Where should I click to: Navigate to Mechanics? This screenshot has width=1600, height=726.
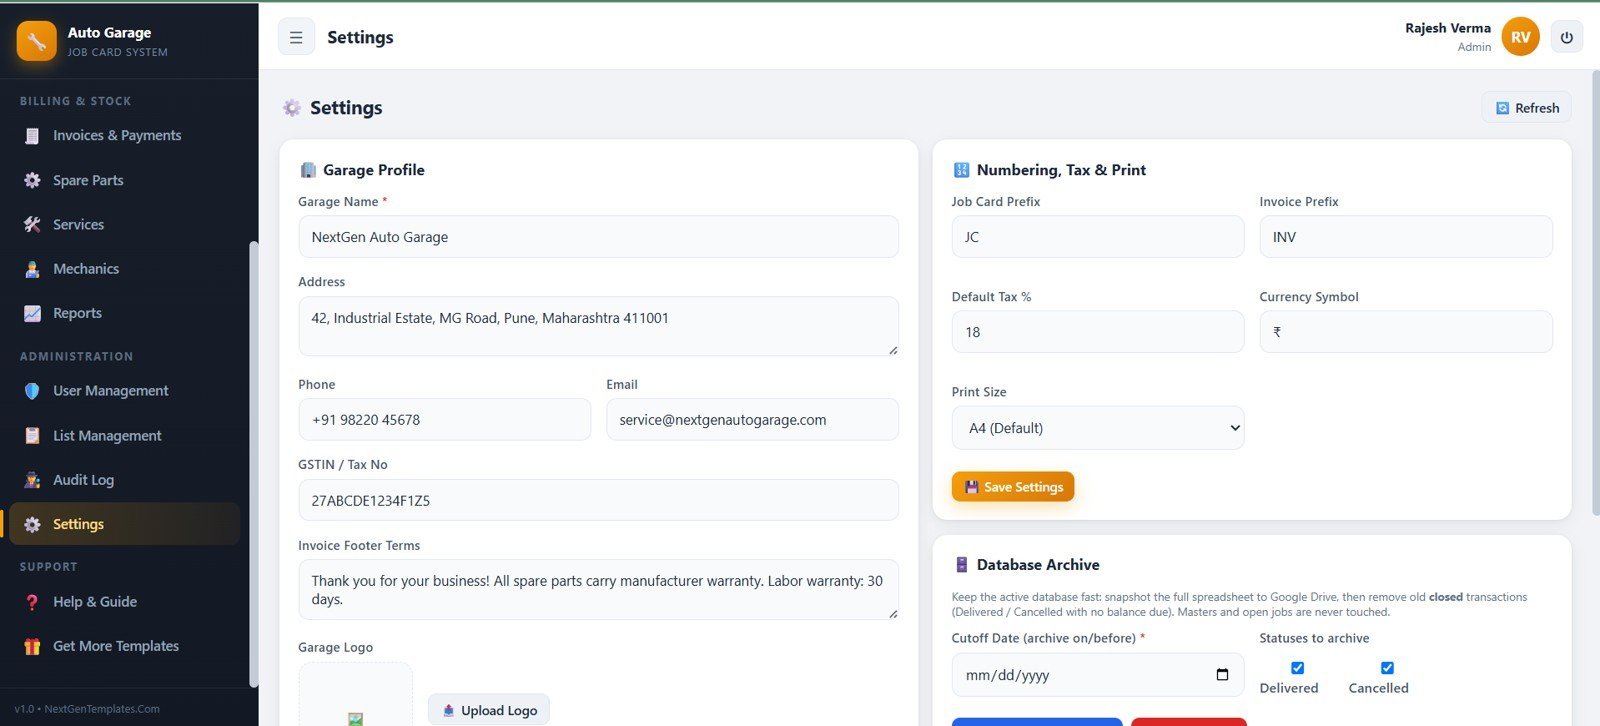pos(124,269)
